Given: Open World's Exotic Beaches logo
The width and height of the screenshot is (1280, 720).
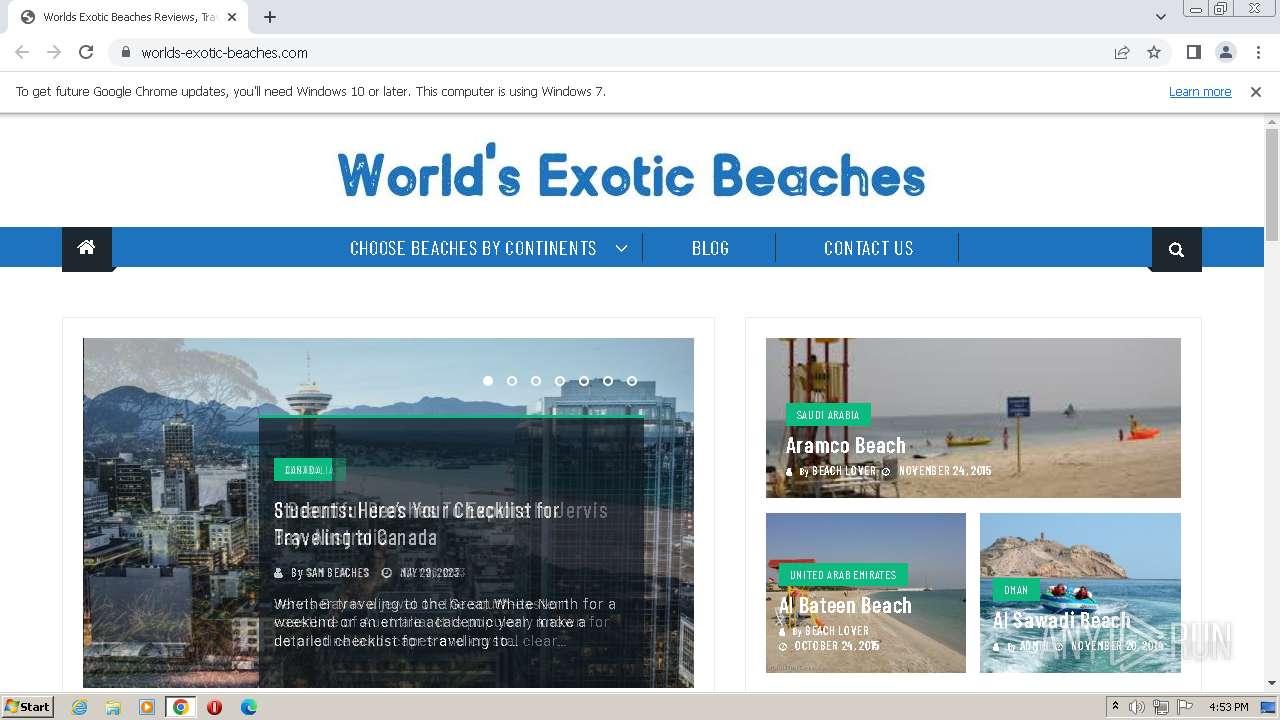Looking at the screenshot, I should (631, 172).
